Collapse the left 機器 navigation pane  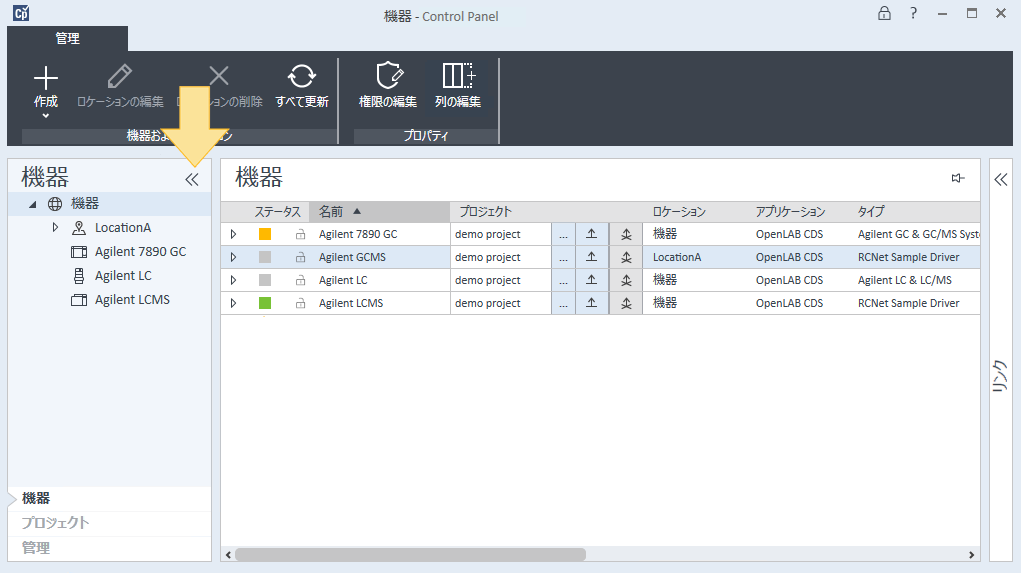coord(191,180)
